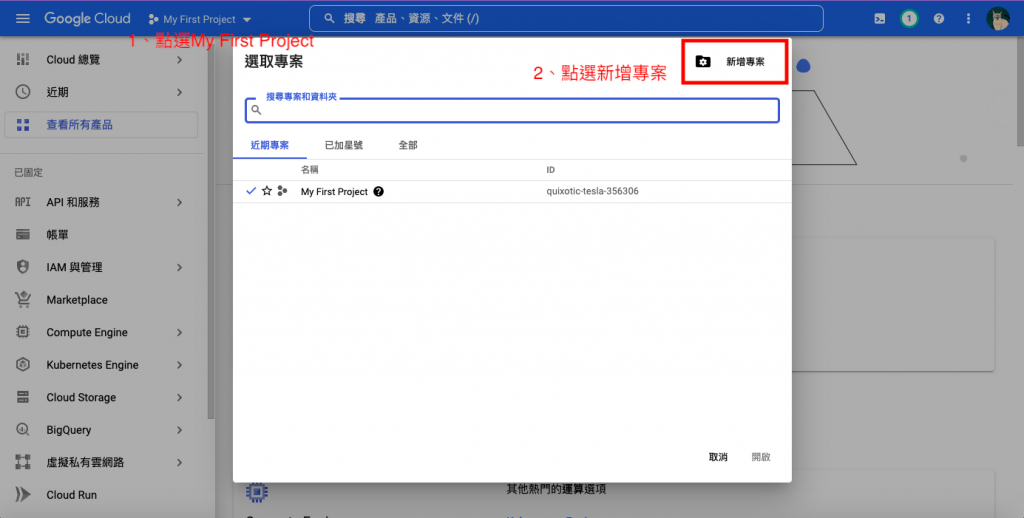Image resolution: width=1024 pixels, height=518 pixels.
Task: Open the help question mark icon
Action: (x=938, y=19)
